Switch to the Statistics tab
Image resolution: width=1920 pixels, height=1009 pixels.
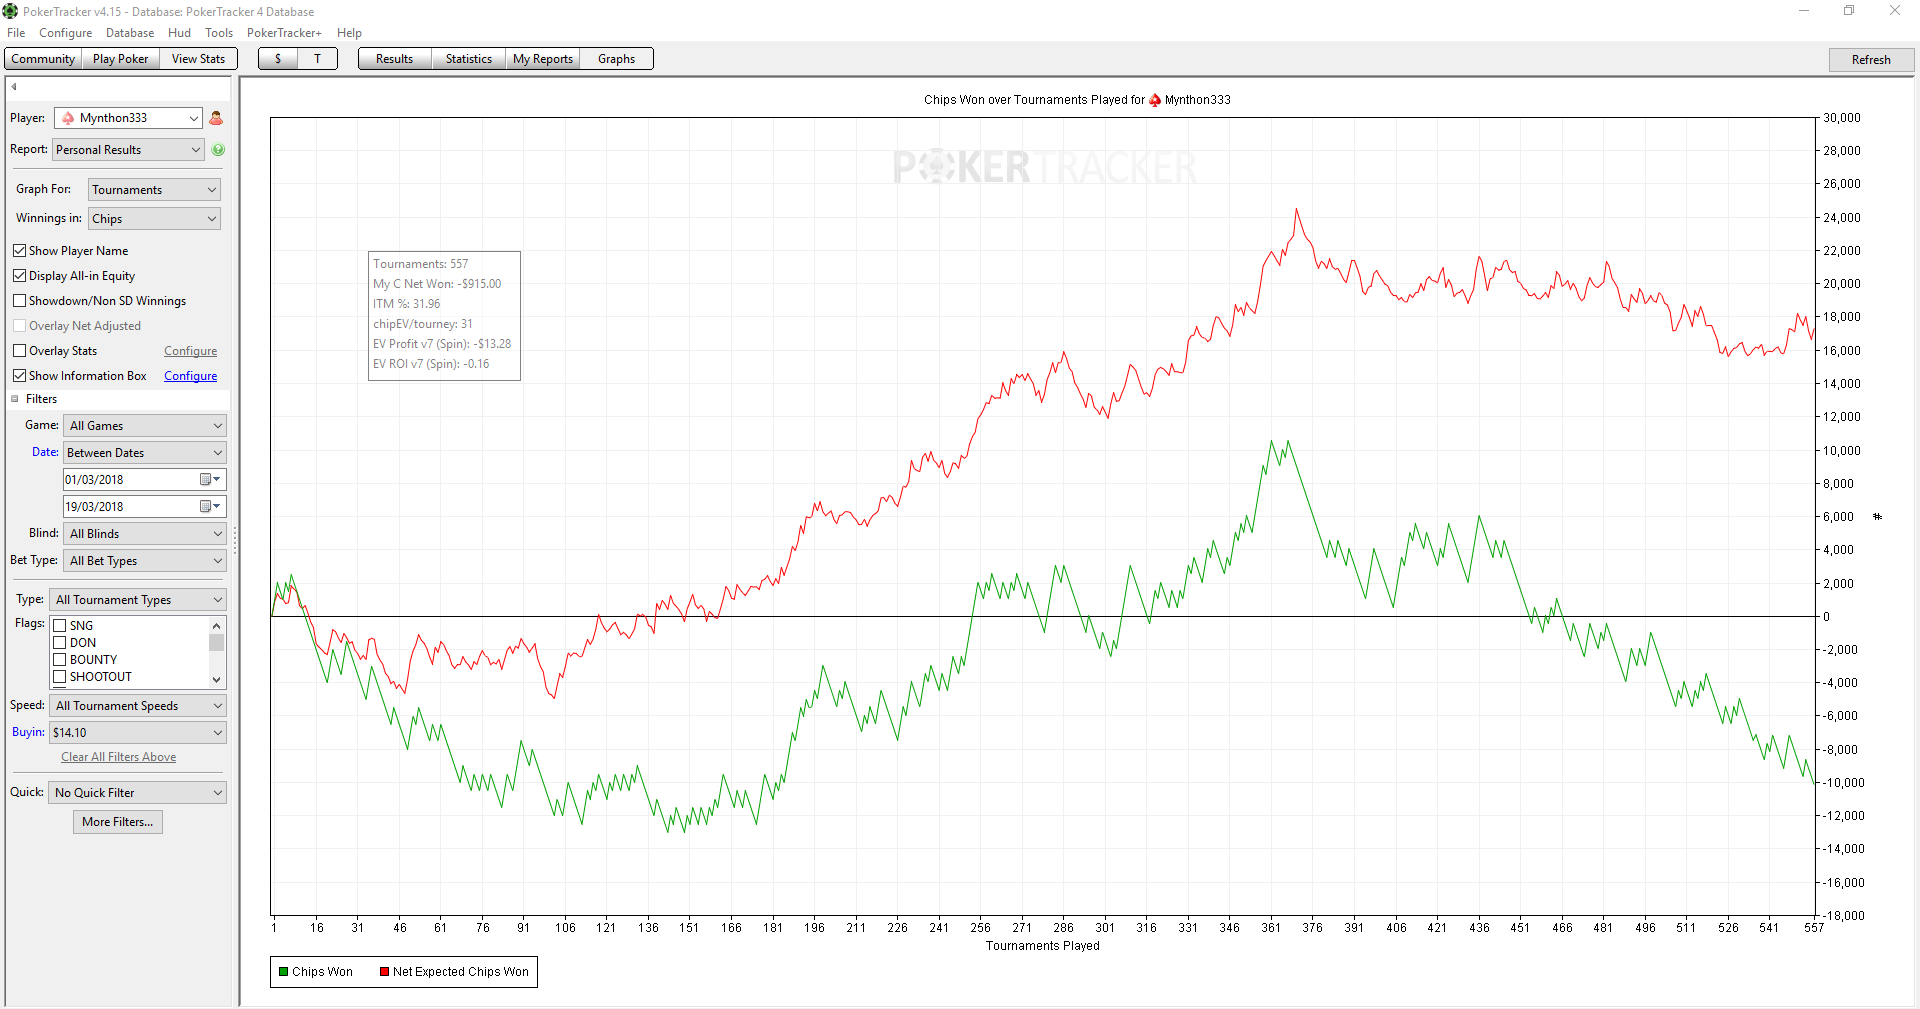click(468, 59)
